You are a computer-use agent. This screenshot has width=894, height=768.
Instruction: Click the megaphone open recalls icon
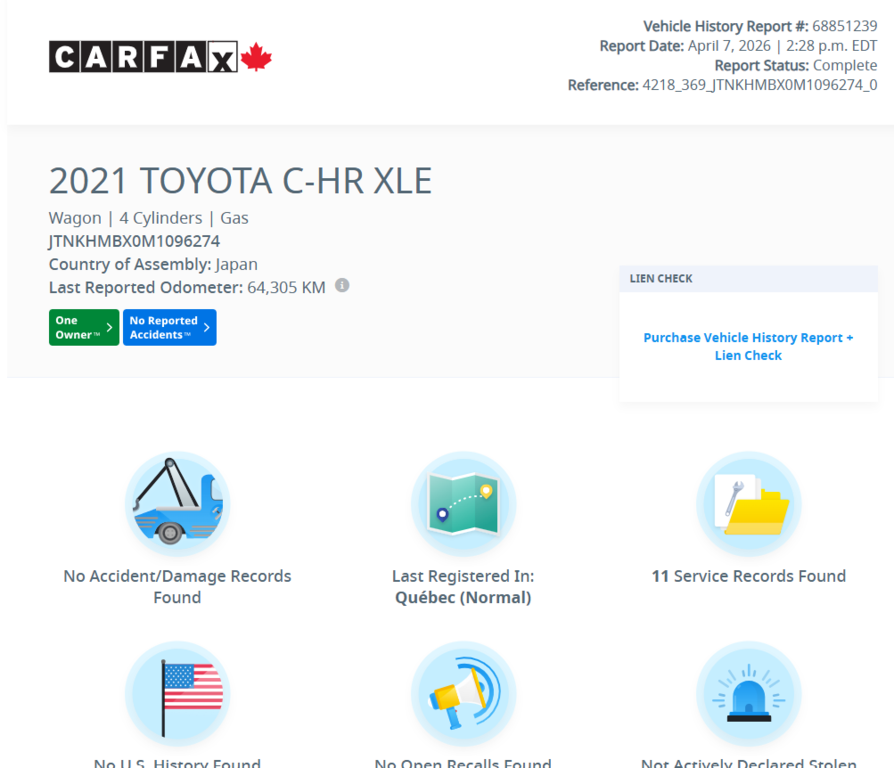pyautogui.click(x=463, y=693)
